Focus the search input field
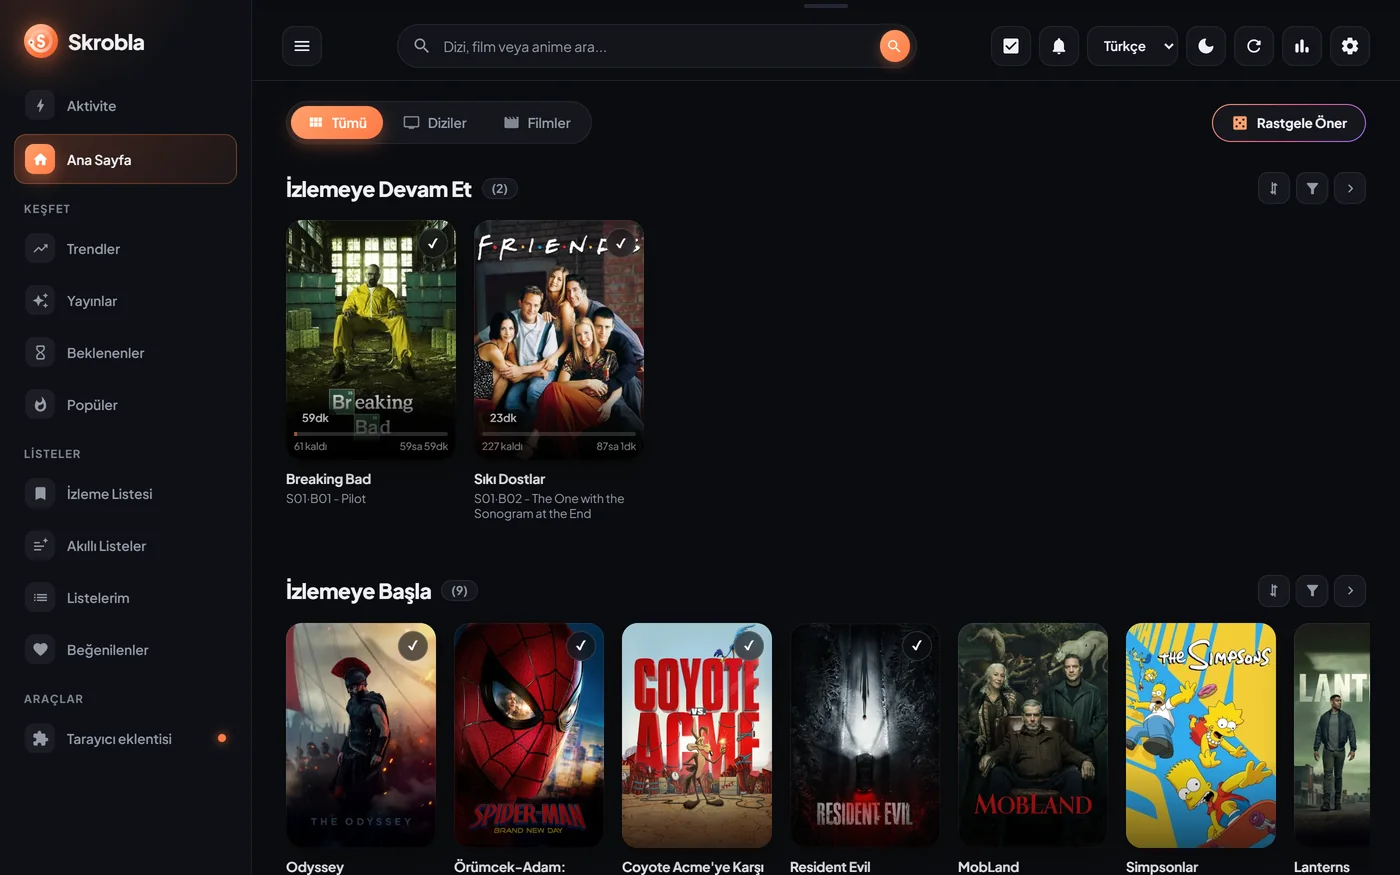The height and width of the screenshot is (875, 1400). pos(655,46)
